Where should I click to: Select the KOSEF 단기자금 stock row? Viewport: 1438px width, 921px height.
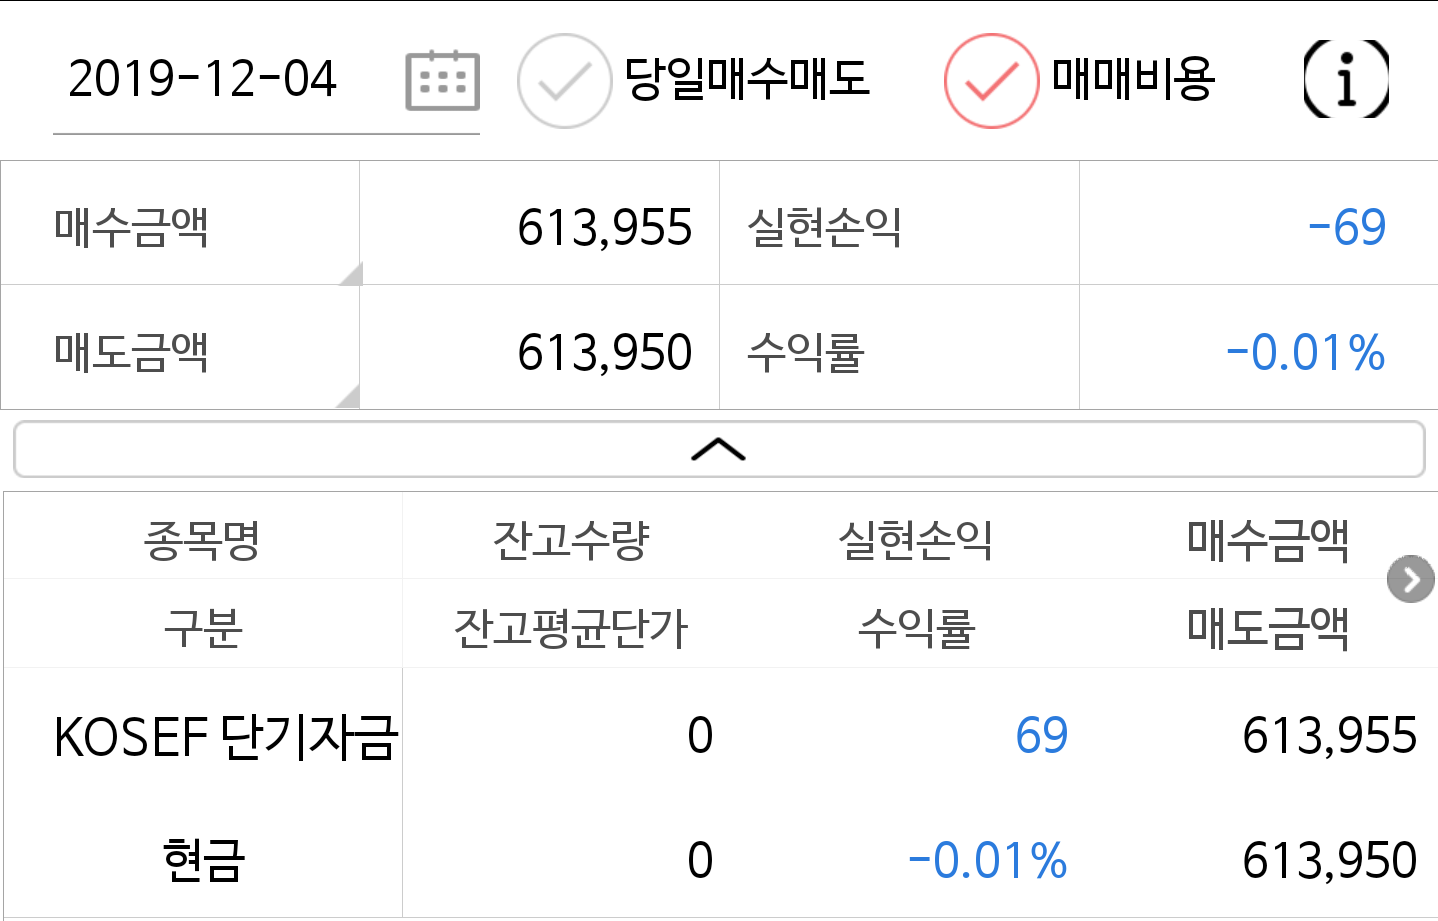226,737
